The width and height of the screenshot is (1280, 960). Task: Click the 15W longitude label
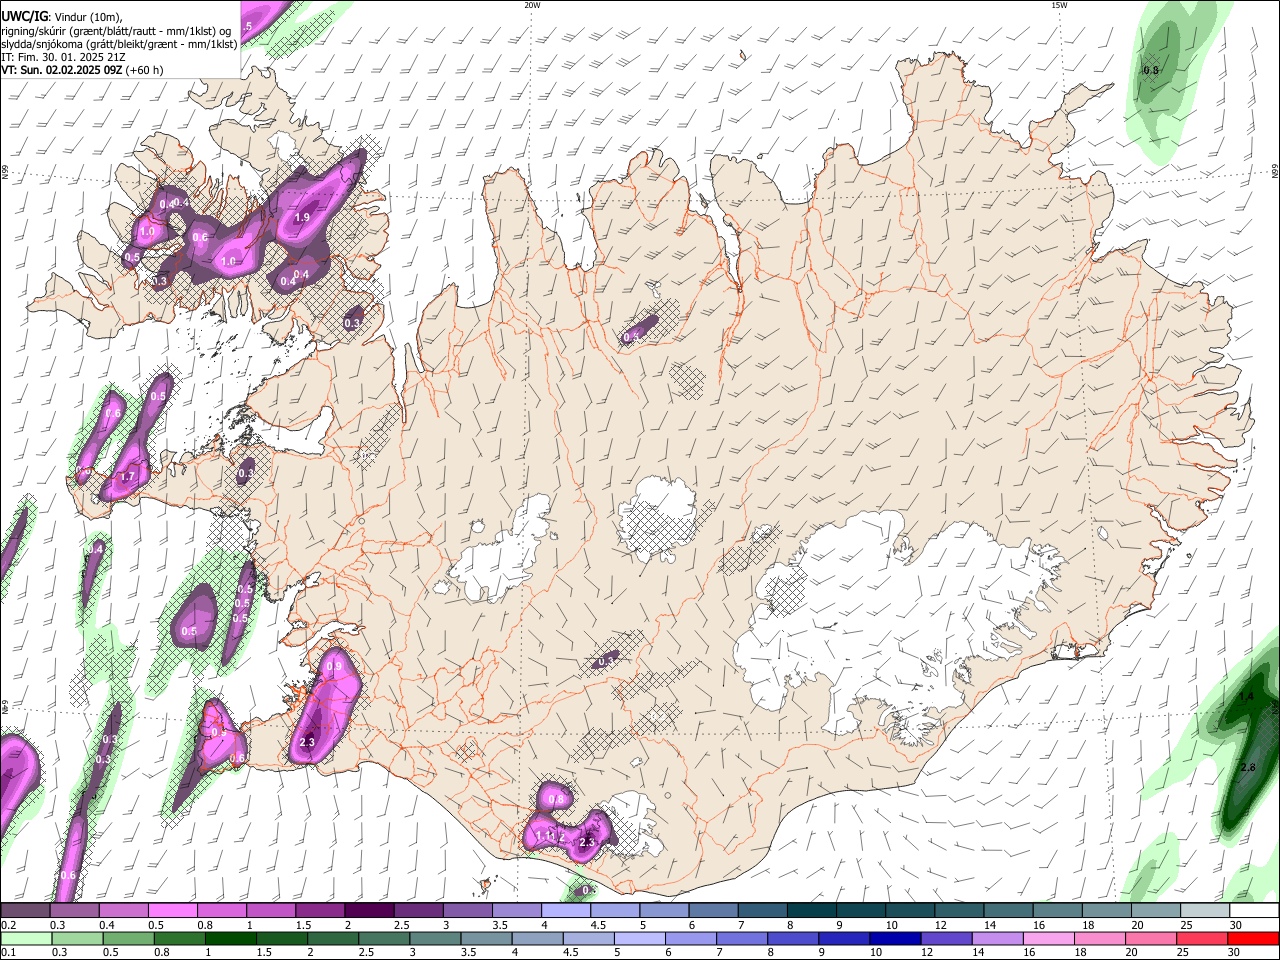[1060, 5]
